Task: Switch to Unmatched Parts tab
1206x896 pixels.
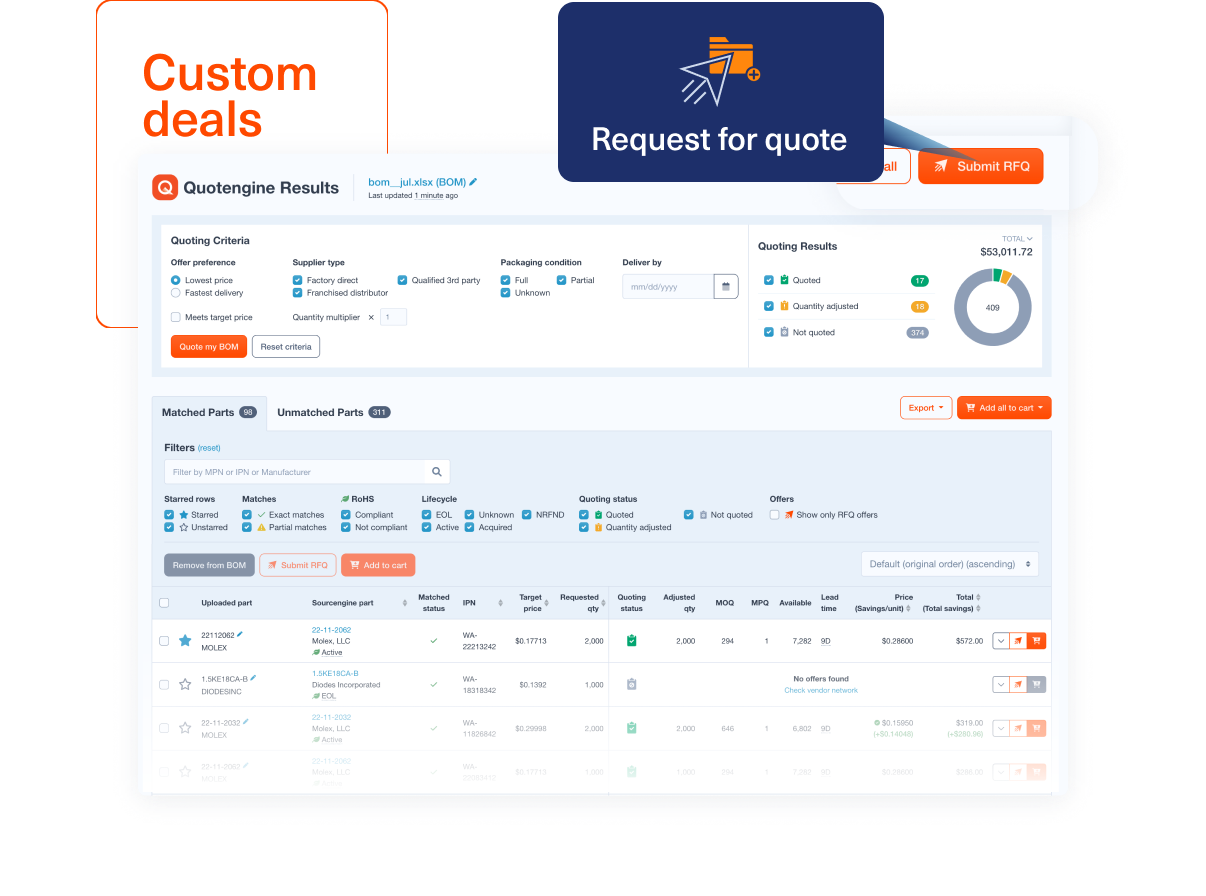Action: [x=333, y=412]
